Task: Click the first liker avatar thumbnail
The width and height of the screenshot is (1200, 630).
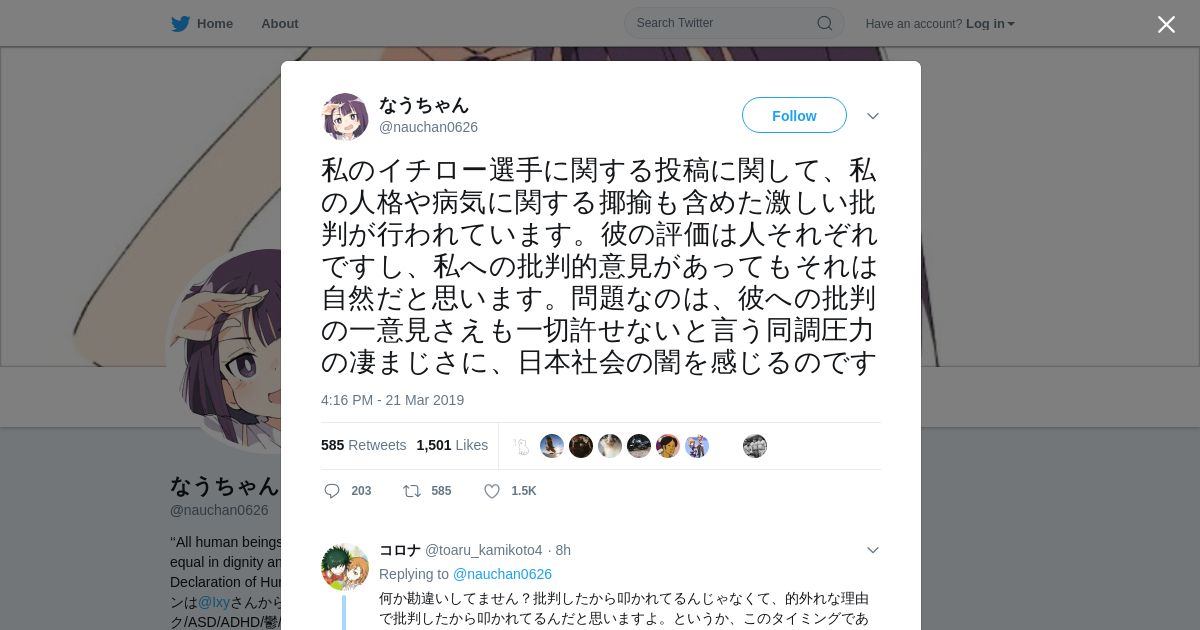Action: click(523, 446)
